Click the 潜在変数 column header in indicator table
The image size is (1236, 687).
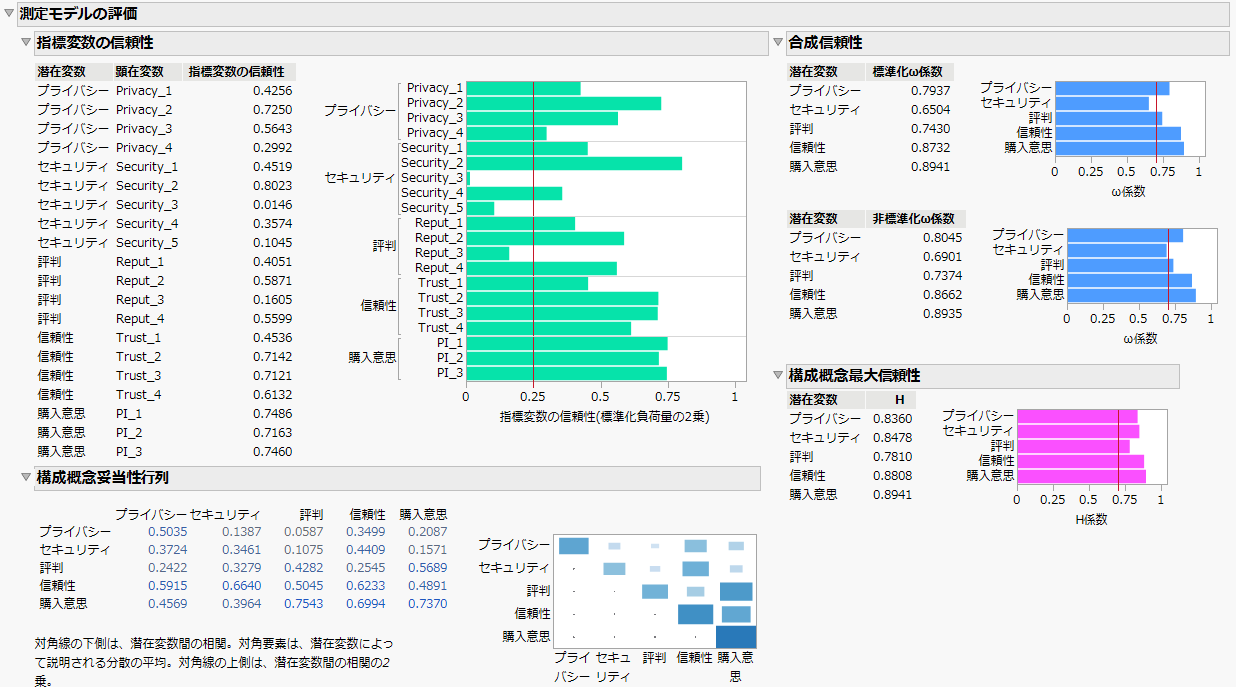pyautogui.click(x=61, y=72)
